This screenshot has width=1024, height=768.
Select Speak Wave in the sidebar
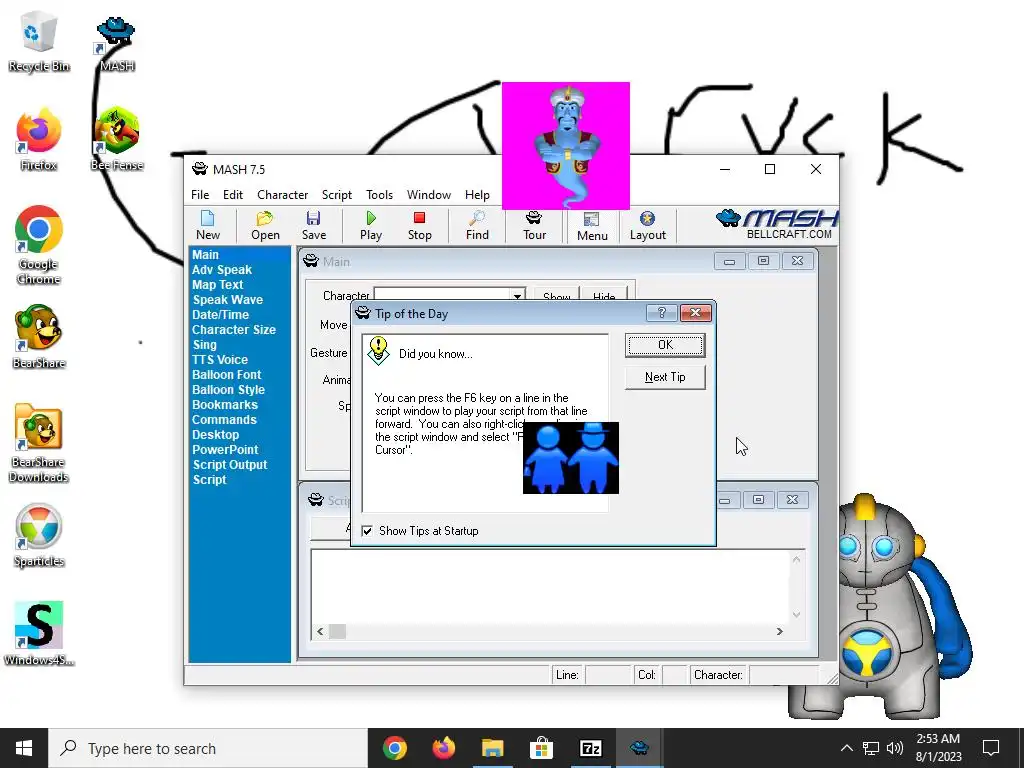[x=227, y=300]
